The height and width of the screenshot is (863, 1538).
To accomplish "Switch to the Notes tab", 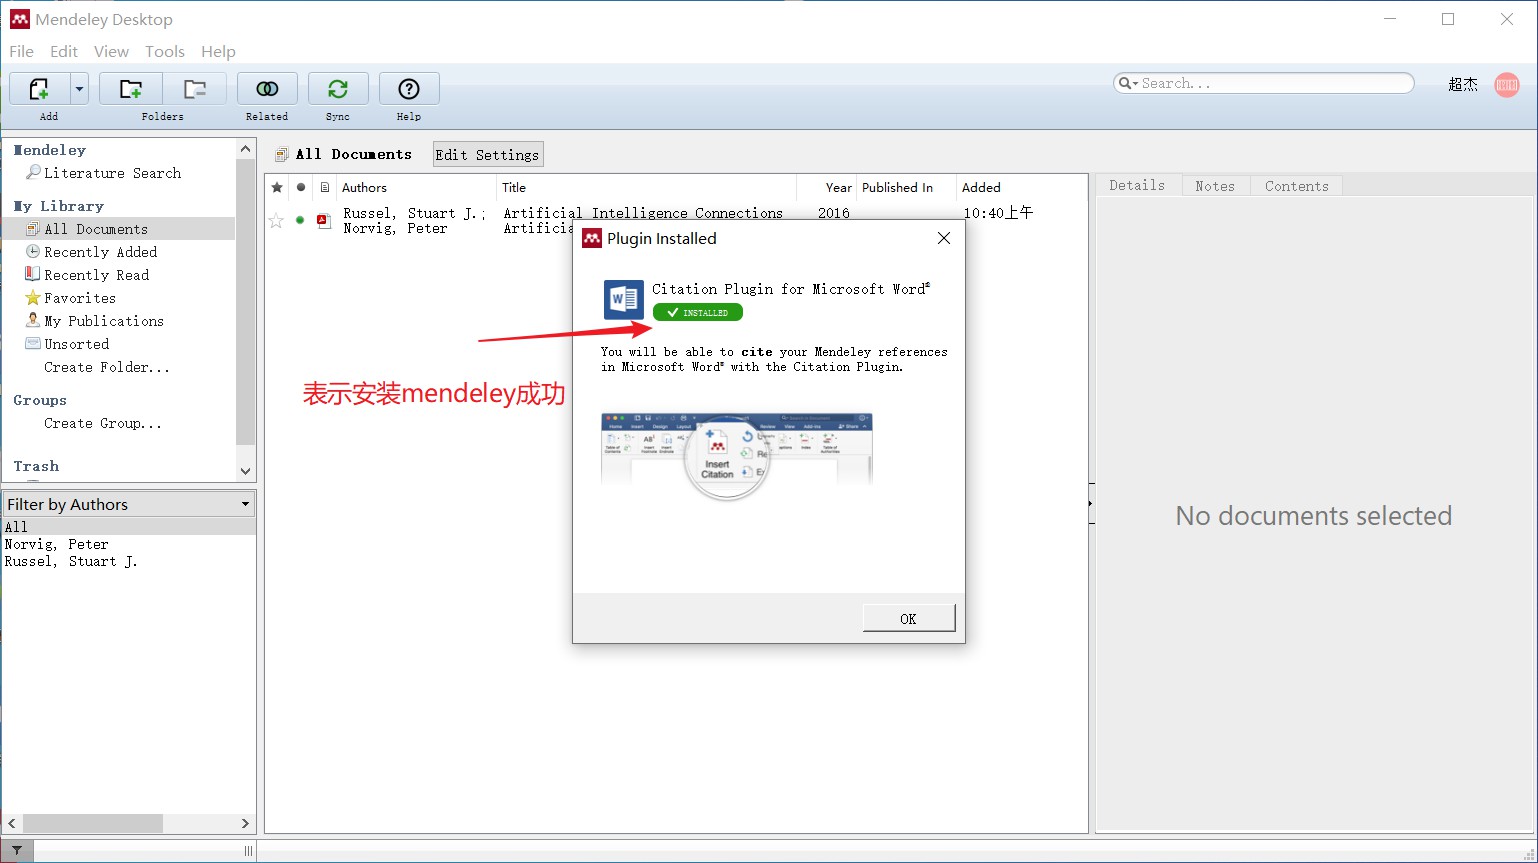I will coord(1215,186).
